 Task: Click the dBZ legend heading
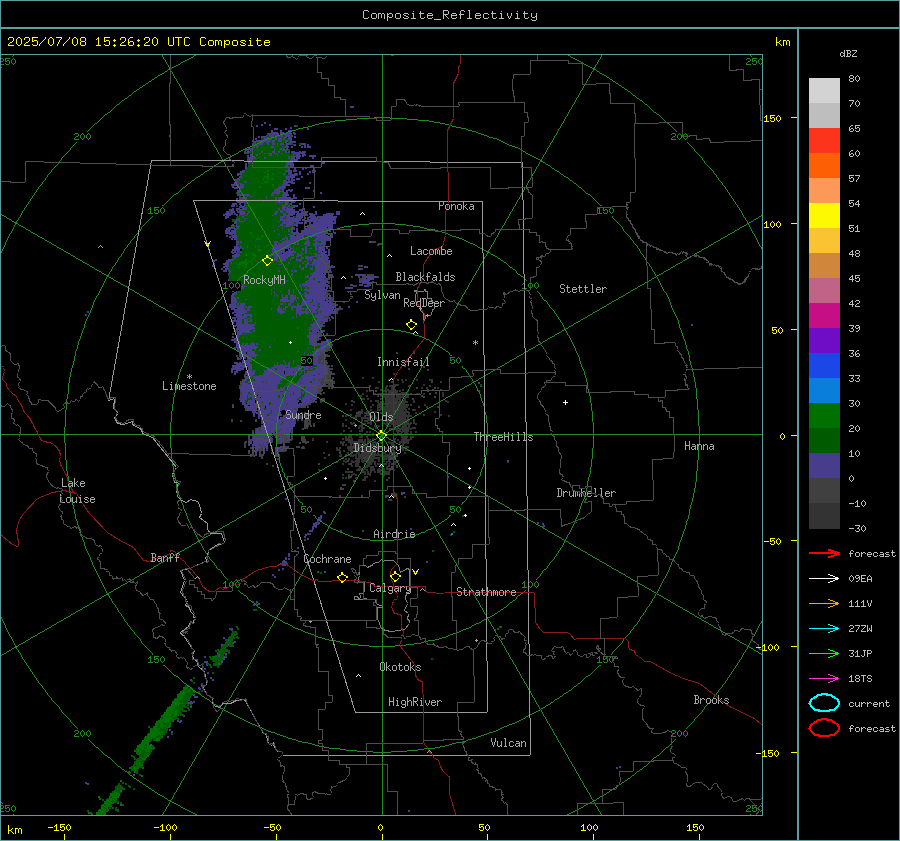click(x=848, y=53)
